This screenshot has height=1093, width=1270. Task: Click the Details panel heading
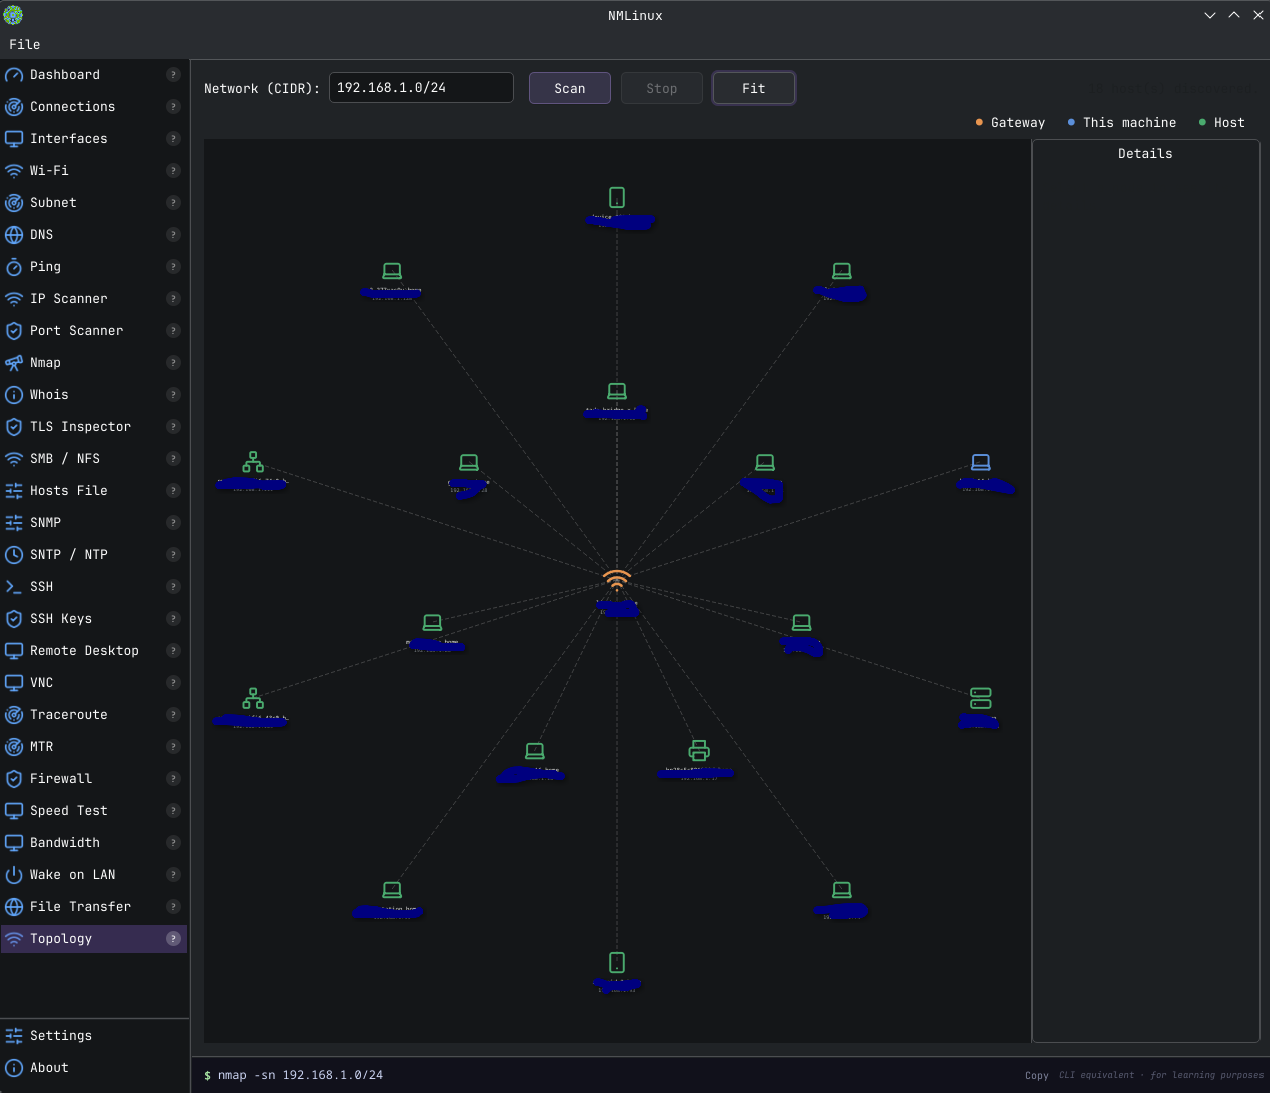1145,154
